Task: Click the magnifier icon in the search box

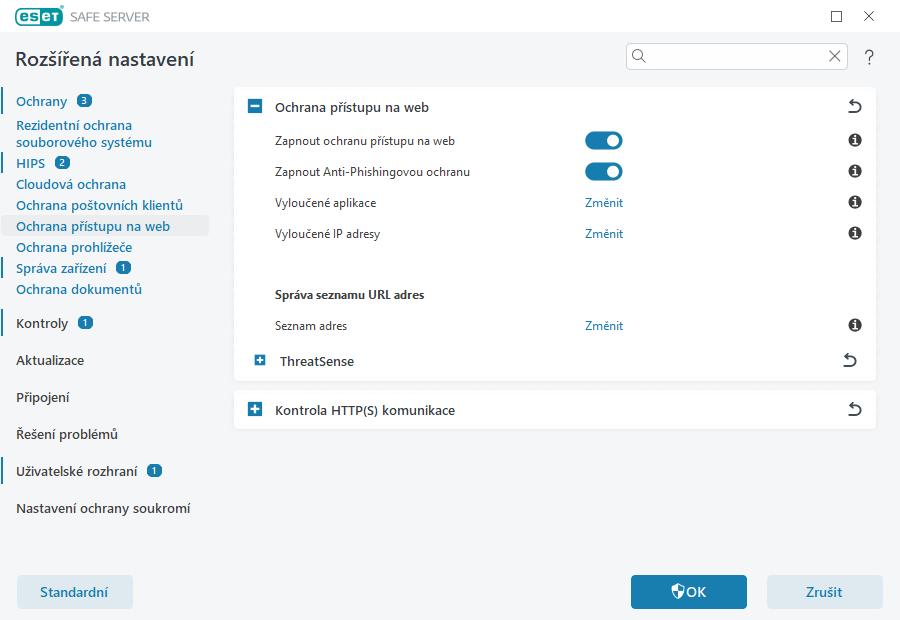Action: click(639, 56)
